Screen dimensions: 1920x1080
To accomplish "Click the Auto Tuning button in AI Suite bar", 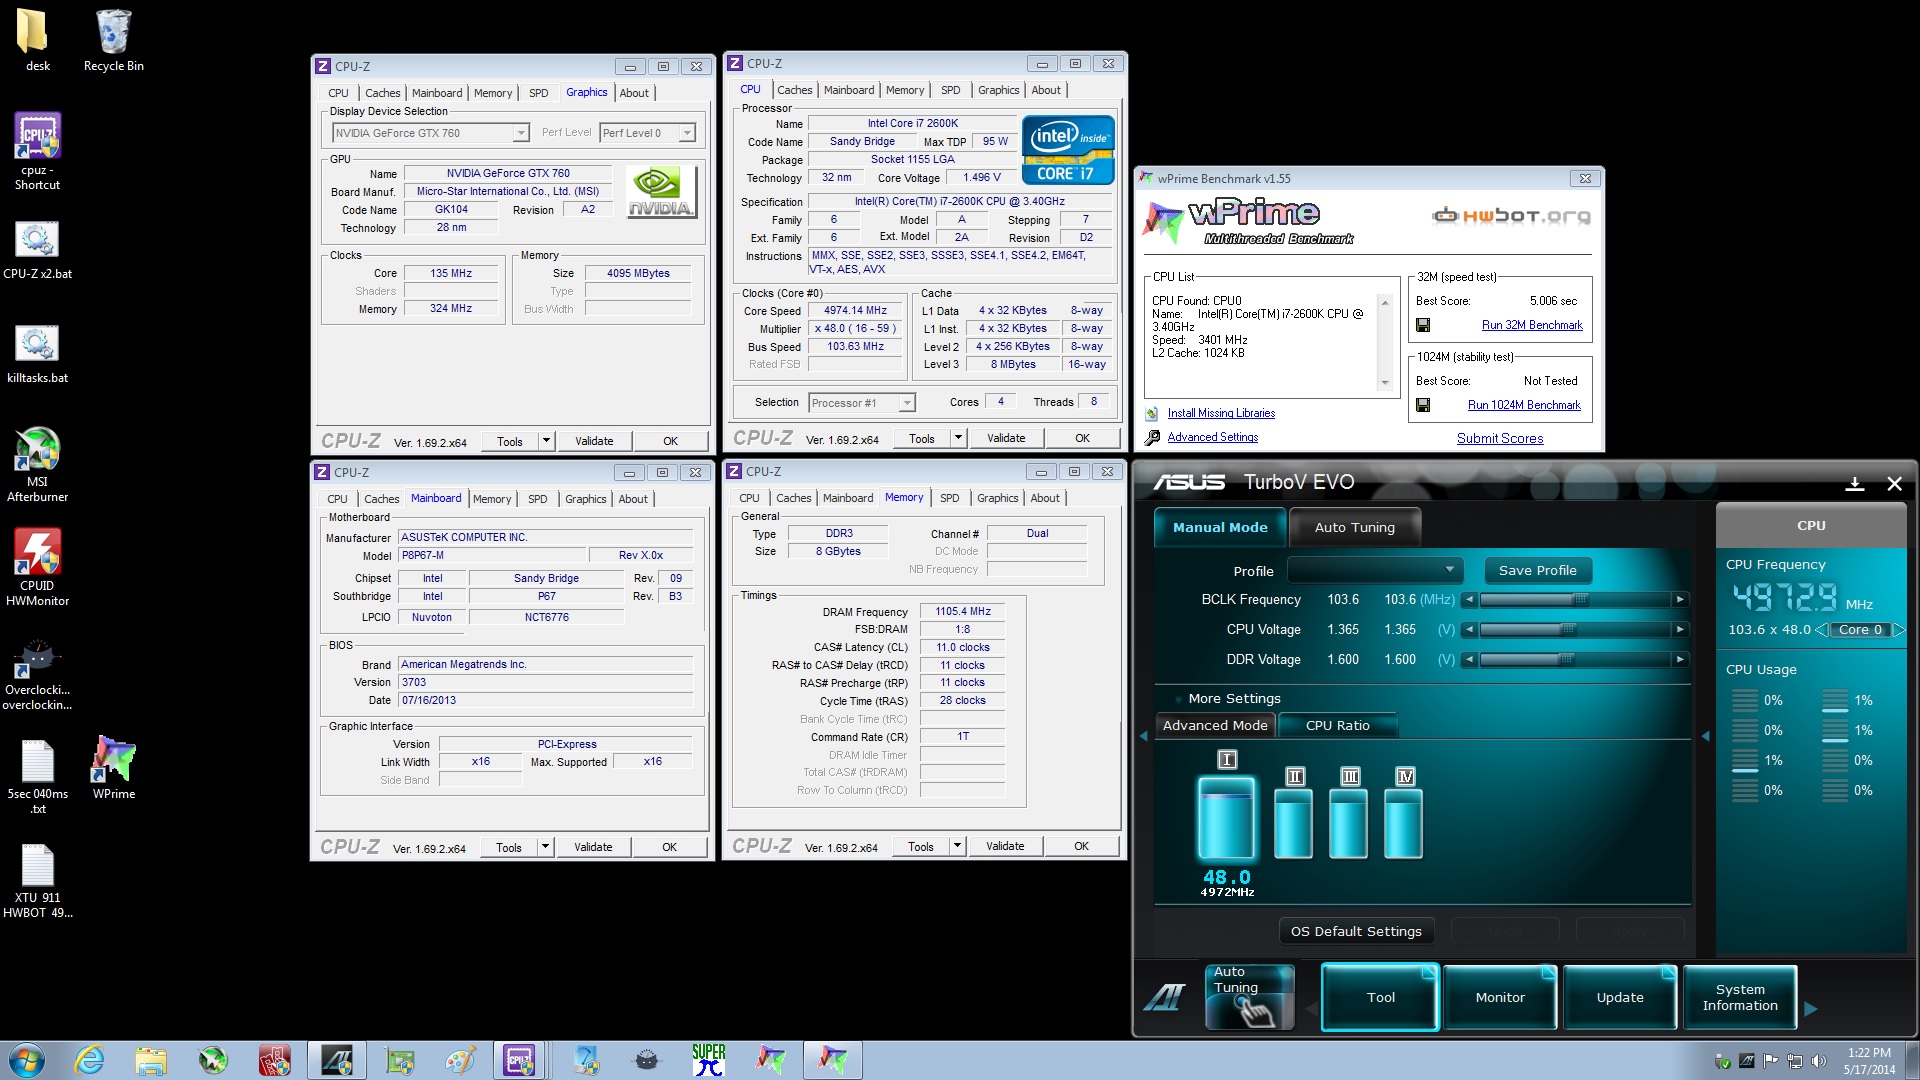I will [1249, 997].
